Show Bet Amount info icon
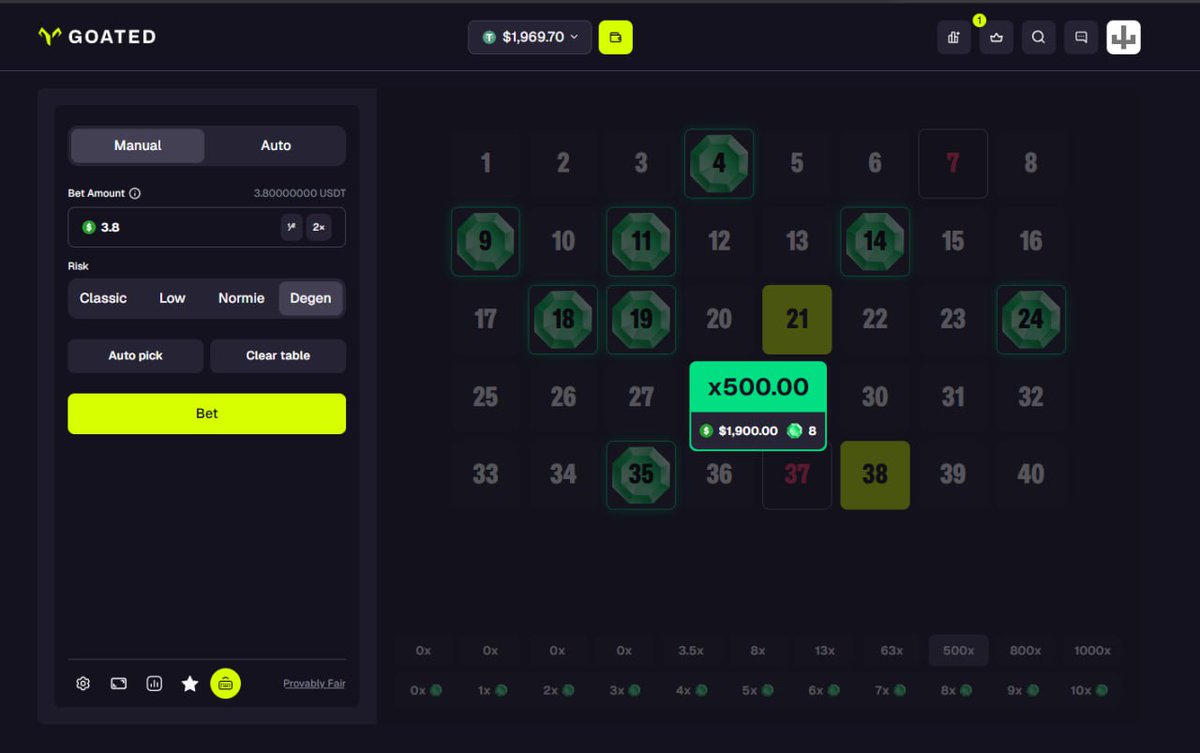The height and width of the screenshot is (753, 1200). [x=135, y=193]
